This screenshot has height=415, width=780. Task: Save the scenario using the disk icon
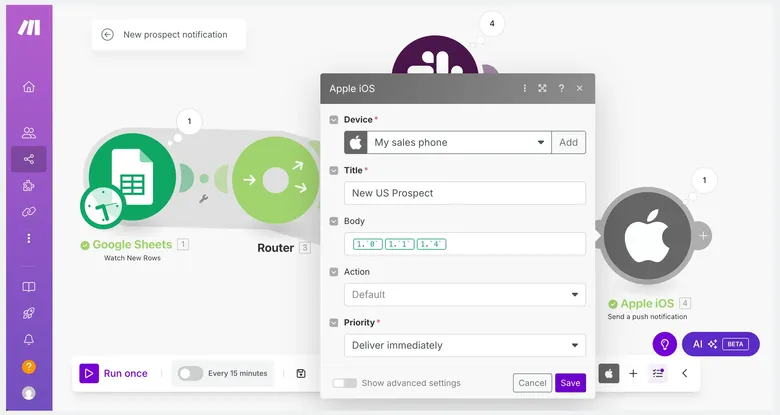point(301,373)
